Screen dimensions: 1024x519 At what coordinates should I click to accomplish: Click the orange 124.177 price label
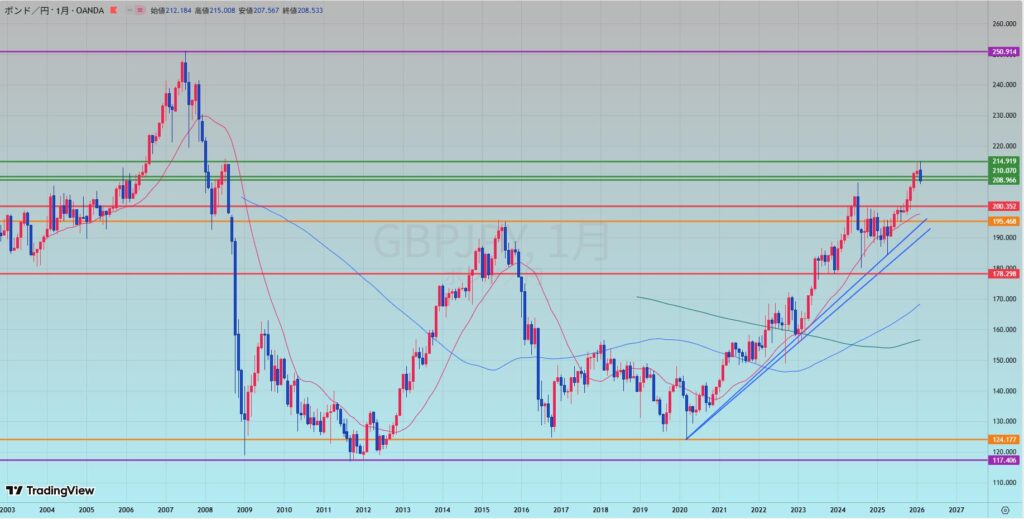point(1003,439)
